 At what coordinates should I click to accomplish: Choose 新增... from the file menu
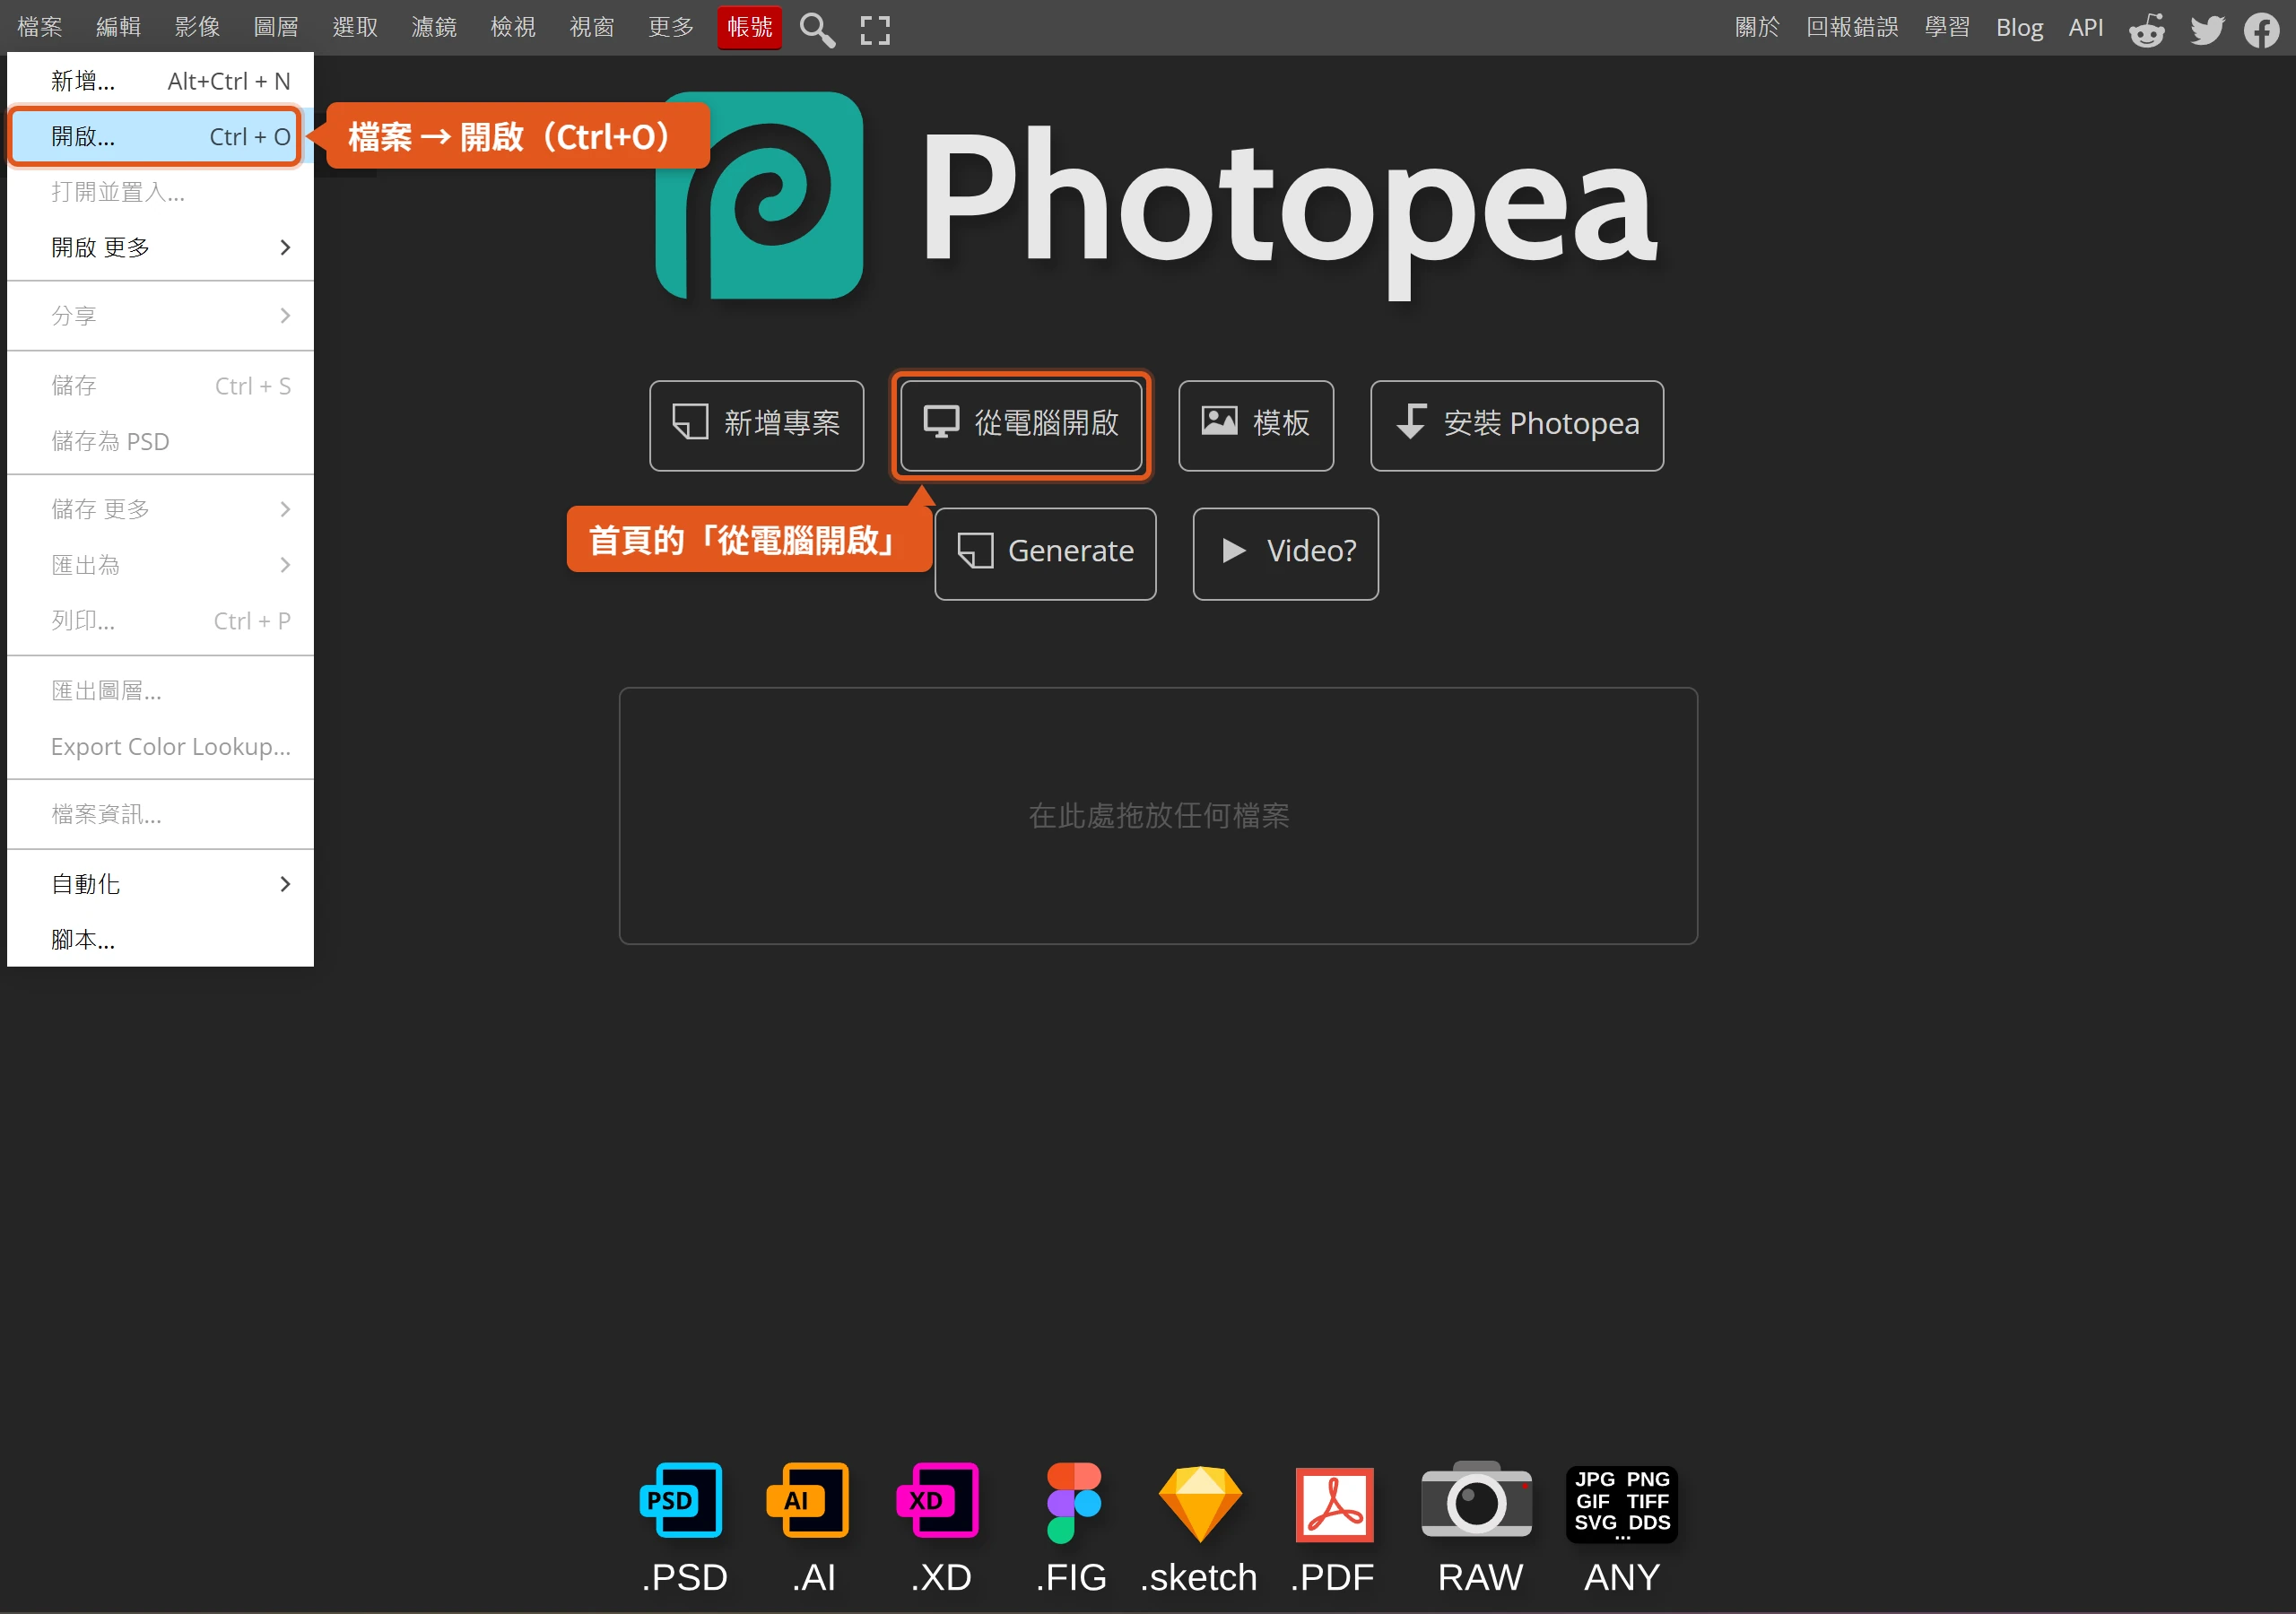point(160,81)
